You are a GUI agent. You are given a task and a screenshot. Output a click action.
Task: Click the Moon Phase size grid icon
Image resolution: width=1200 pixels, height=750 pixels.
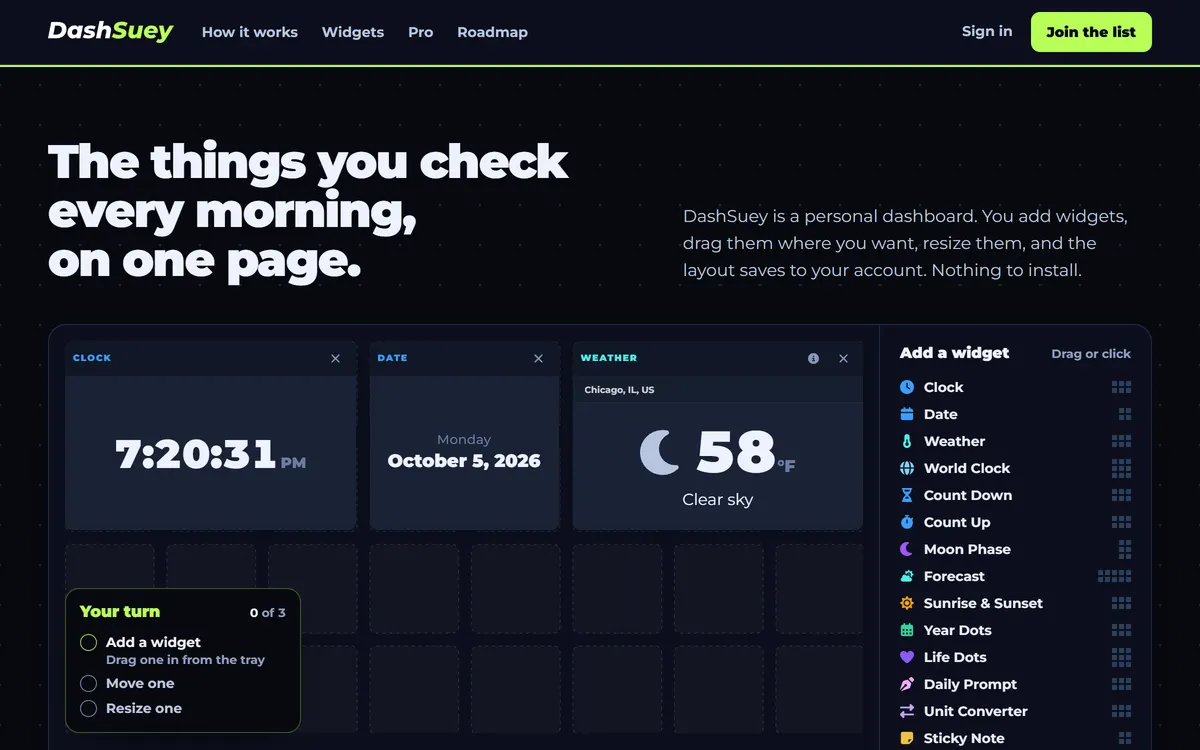pos(1125,549)
